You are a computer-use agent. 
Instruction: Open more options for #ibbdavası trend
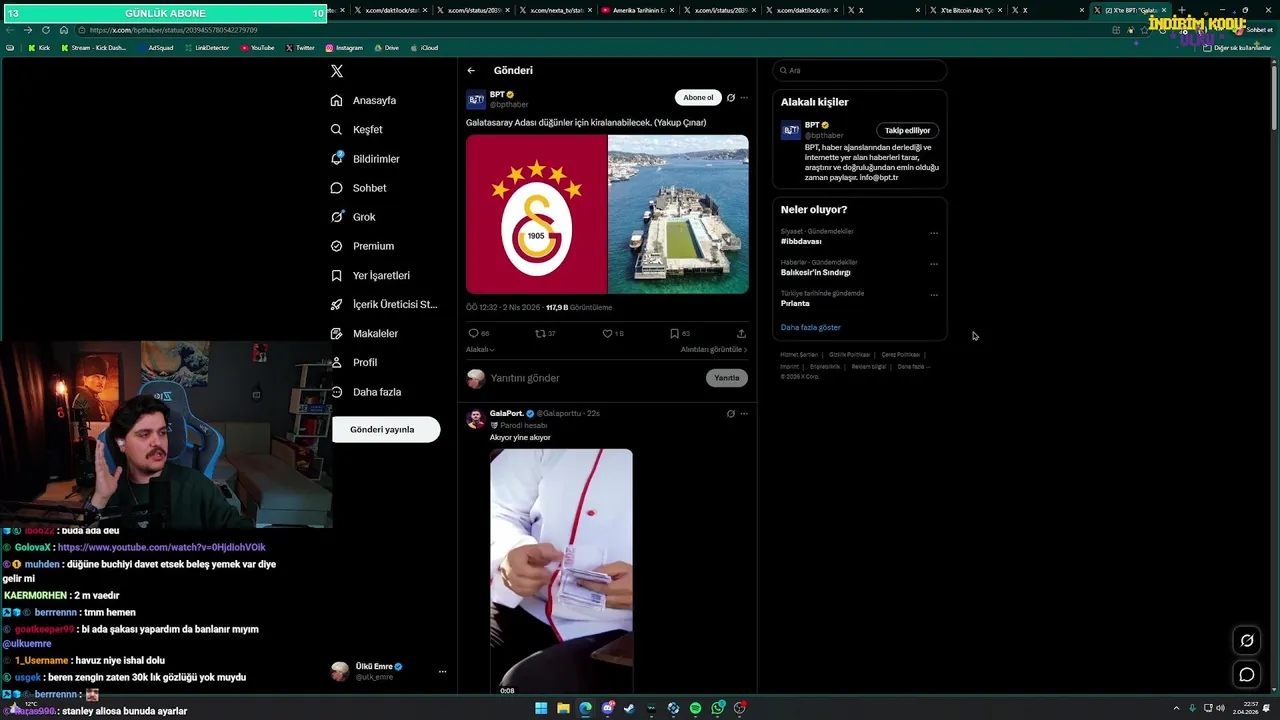(x=934, y=233)
